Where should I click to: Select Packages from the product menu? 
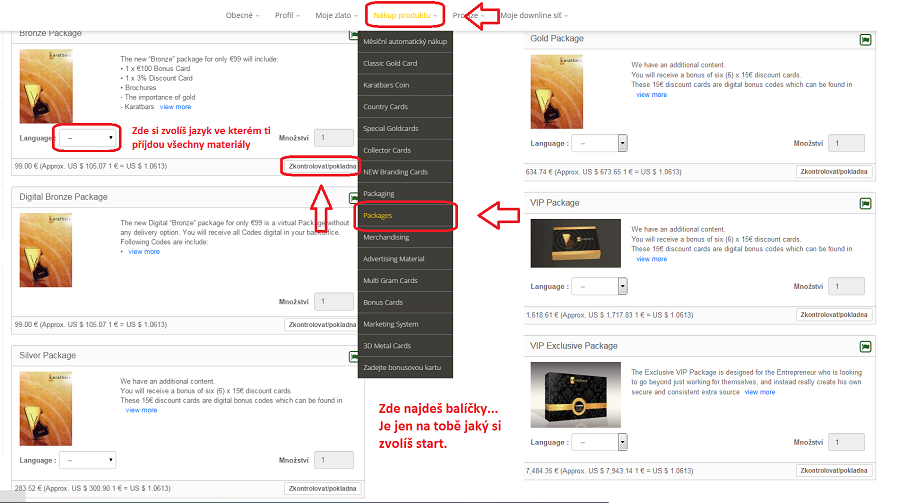pyautogui.click(x=405, y=215)
